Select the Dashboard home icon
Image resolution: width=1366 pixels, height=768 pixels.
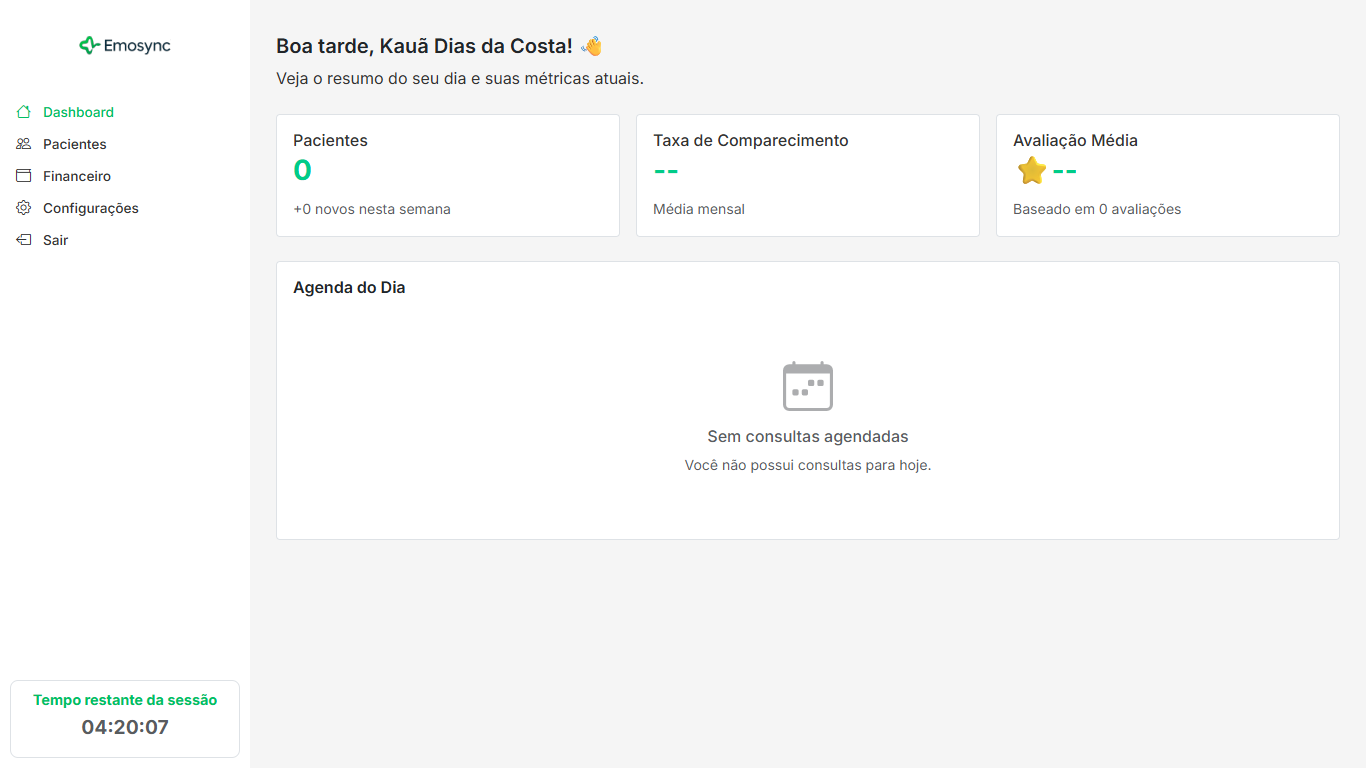click(x=23, y=111)
